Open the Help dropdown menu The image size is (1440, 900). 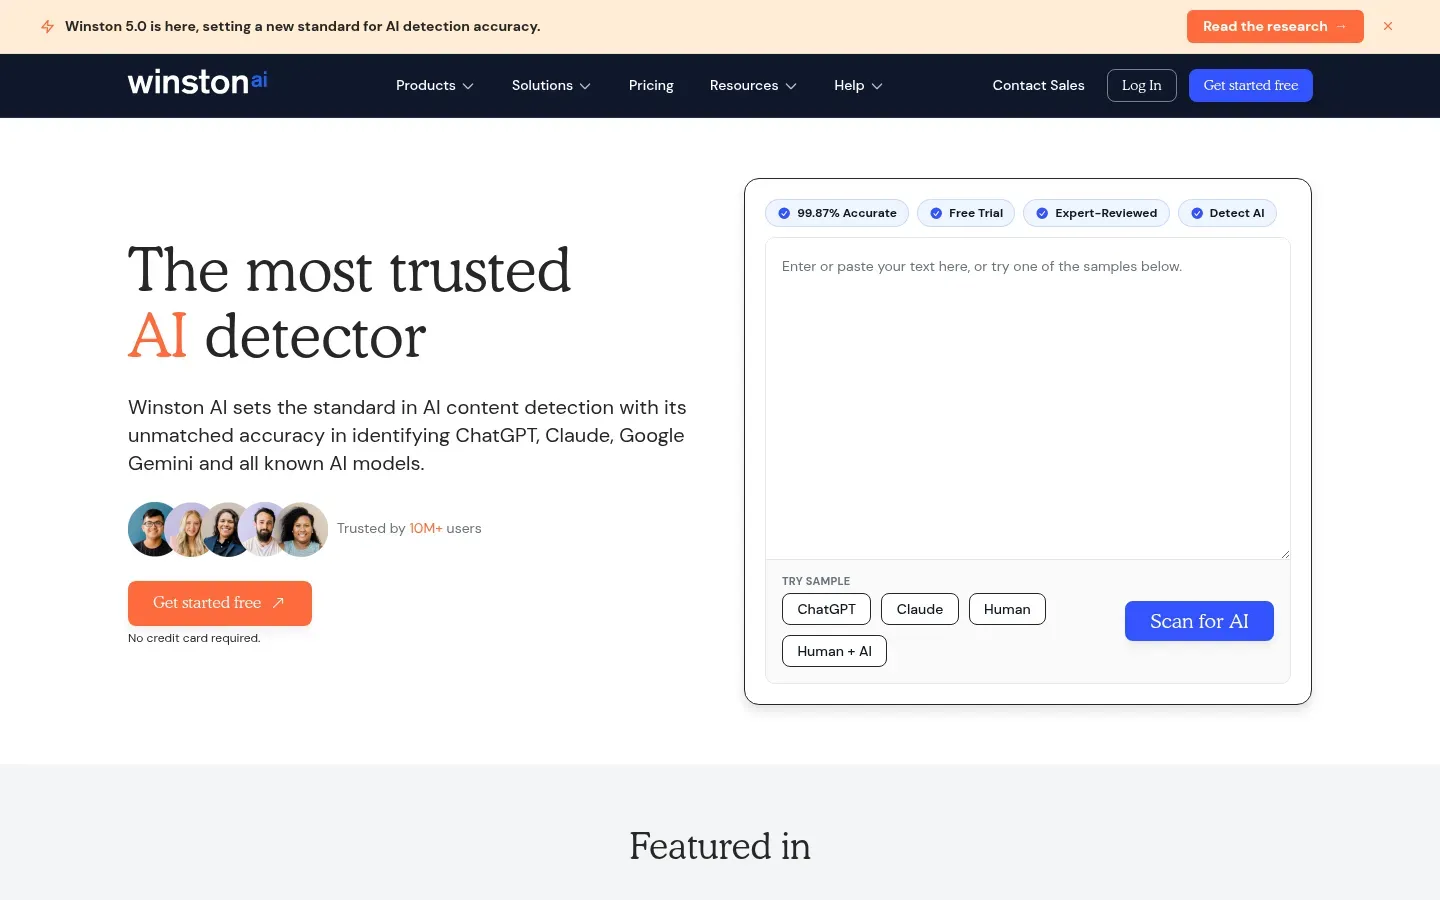pyautogui.click(x=858, y=86)
